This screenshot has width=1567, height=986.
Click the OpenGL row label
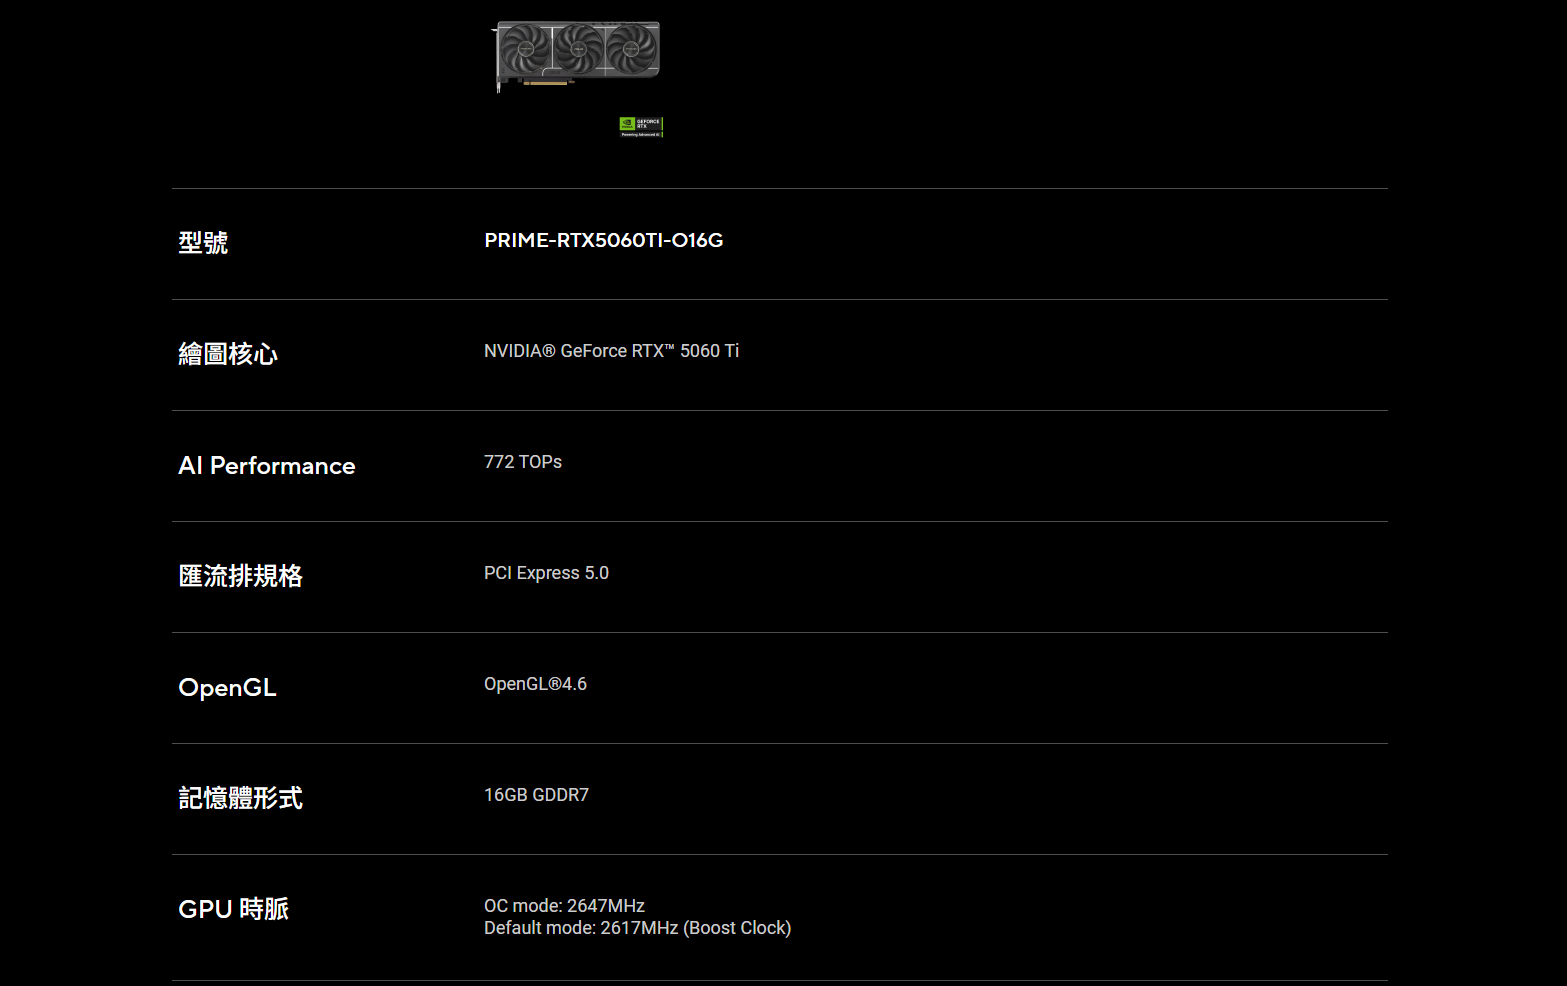coord(227,687)
